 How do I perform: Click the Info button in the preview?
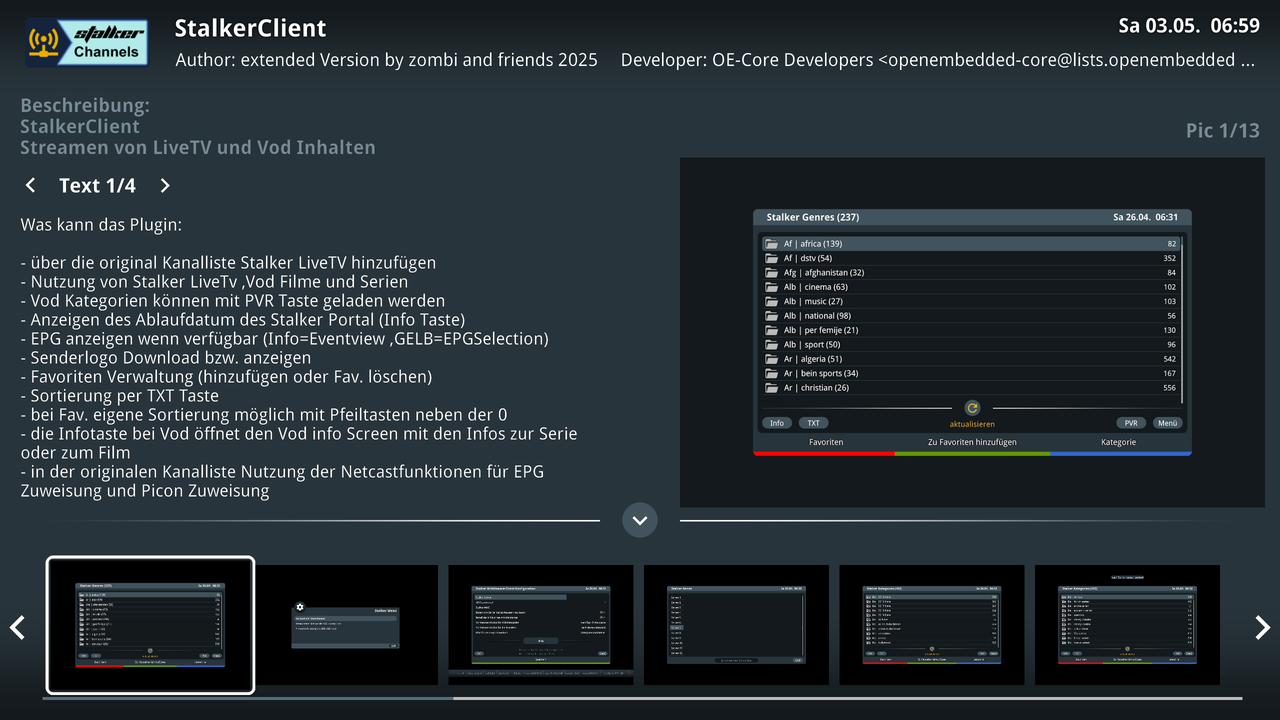pyautogui.click(x=777, y=423)
